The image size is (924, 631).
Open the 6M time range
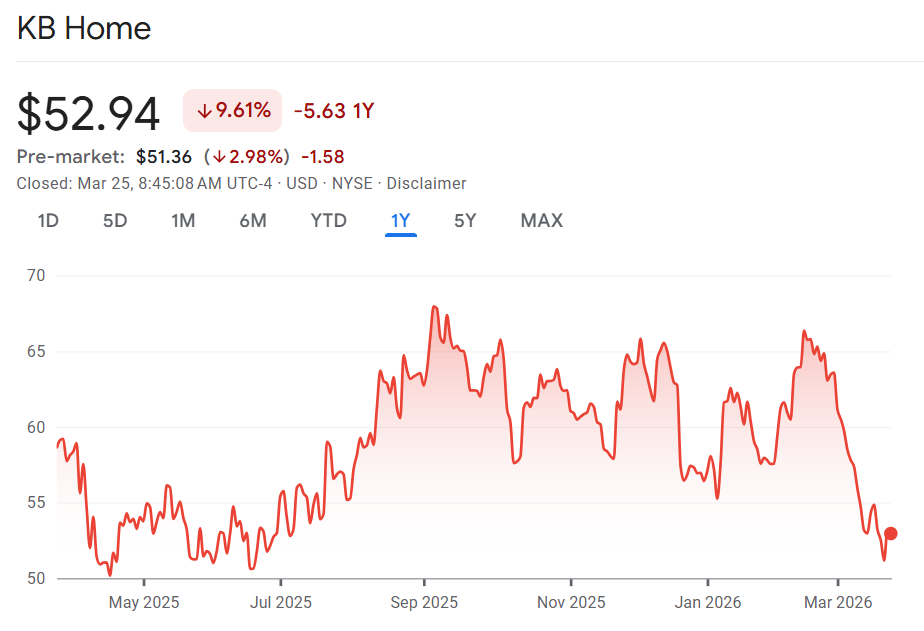(253, 220)
